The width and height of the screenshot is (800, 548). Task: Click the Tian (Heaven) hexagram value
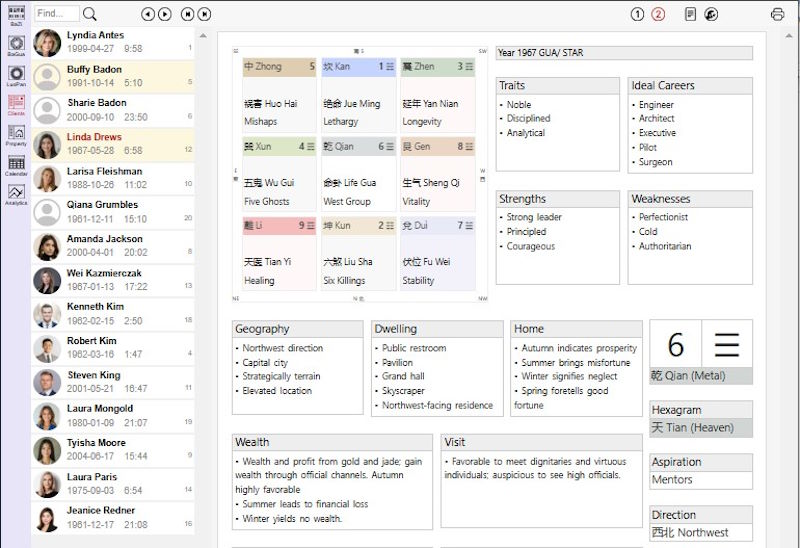coord(701,428)
